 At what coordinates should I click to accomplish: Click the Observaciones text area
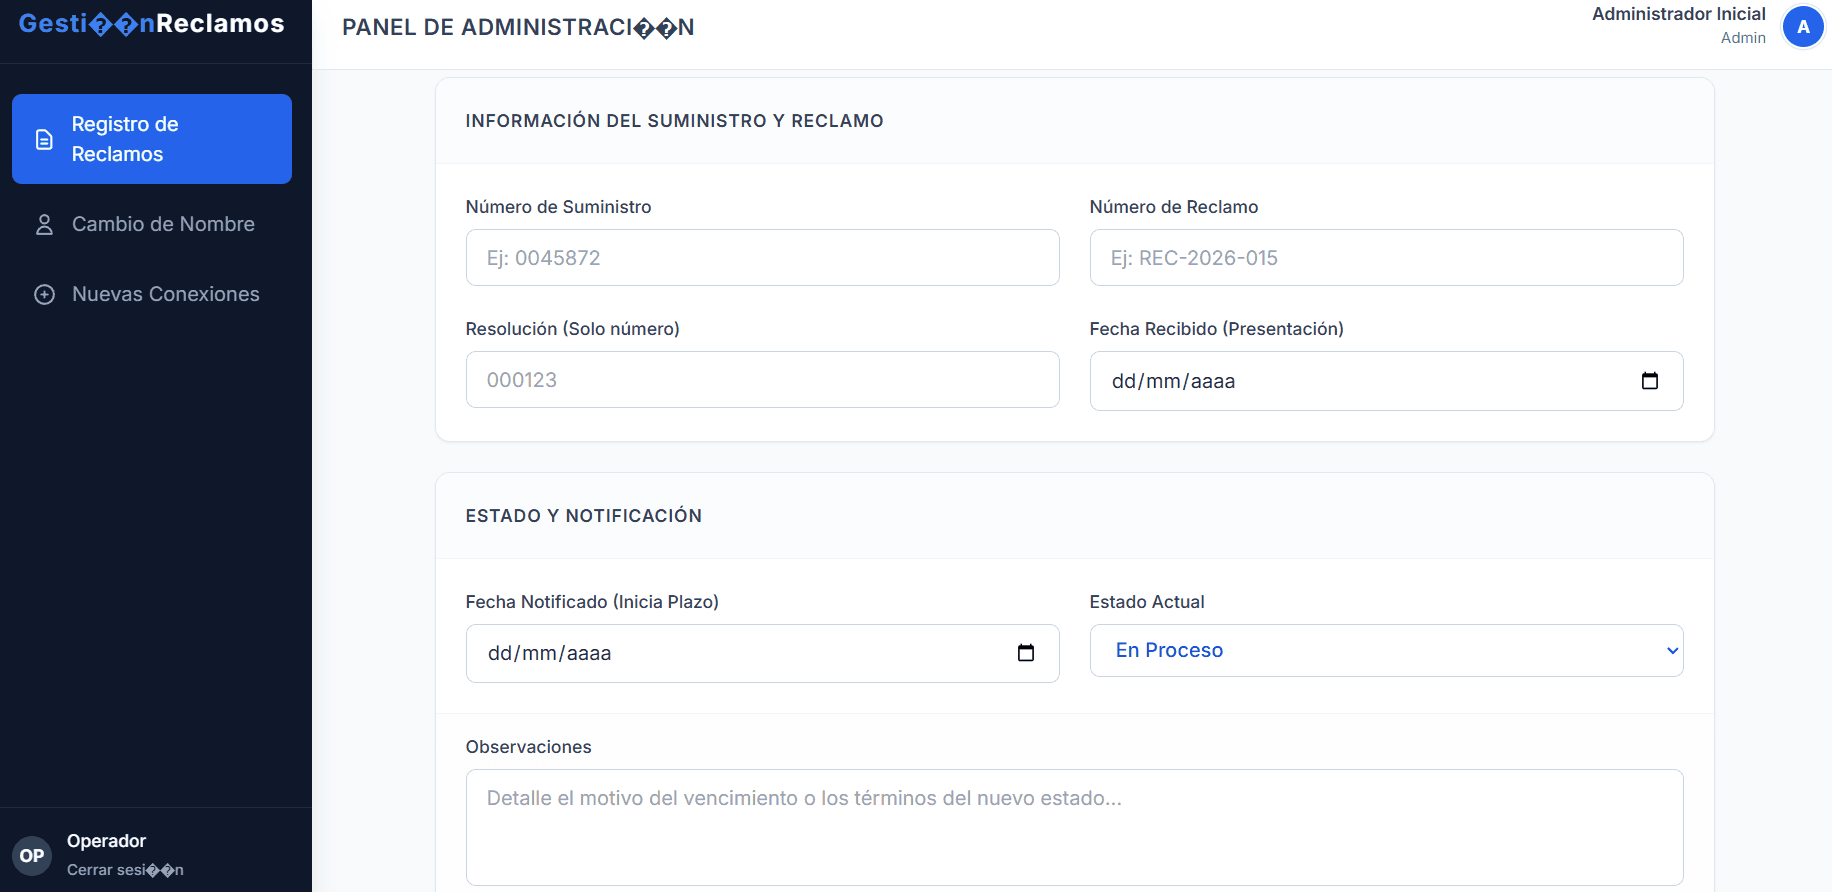[x=1074, y=827]
